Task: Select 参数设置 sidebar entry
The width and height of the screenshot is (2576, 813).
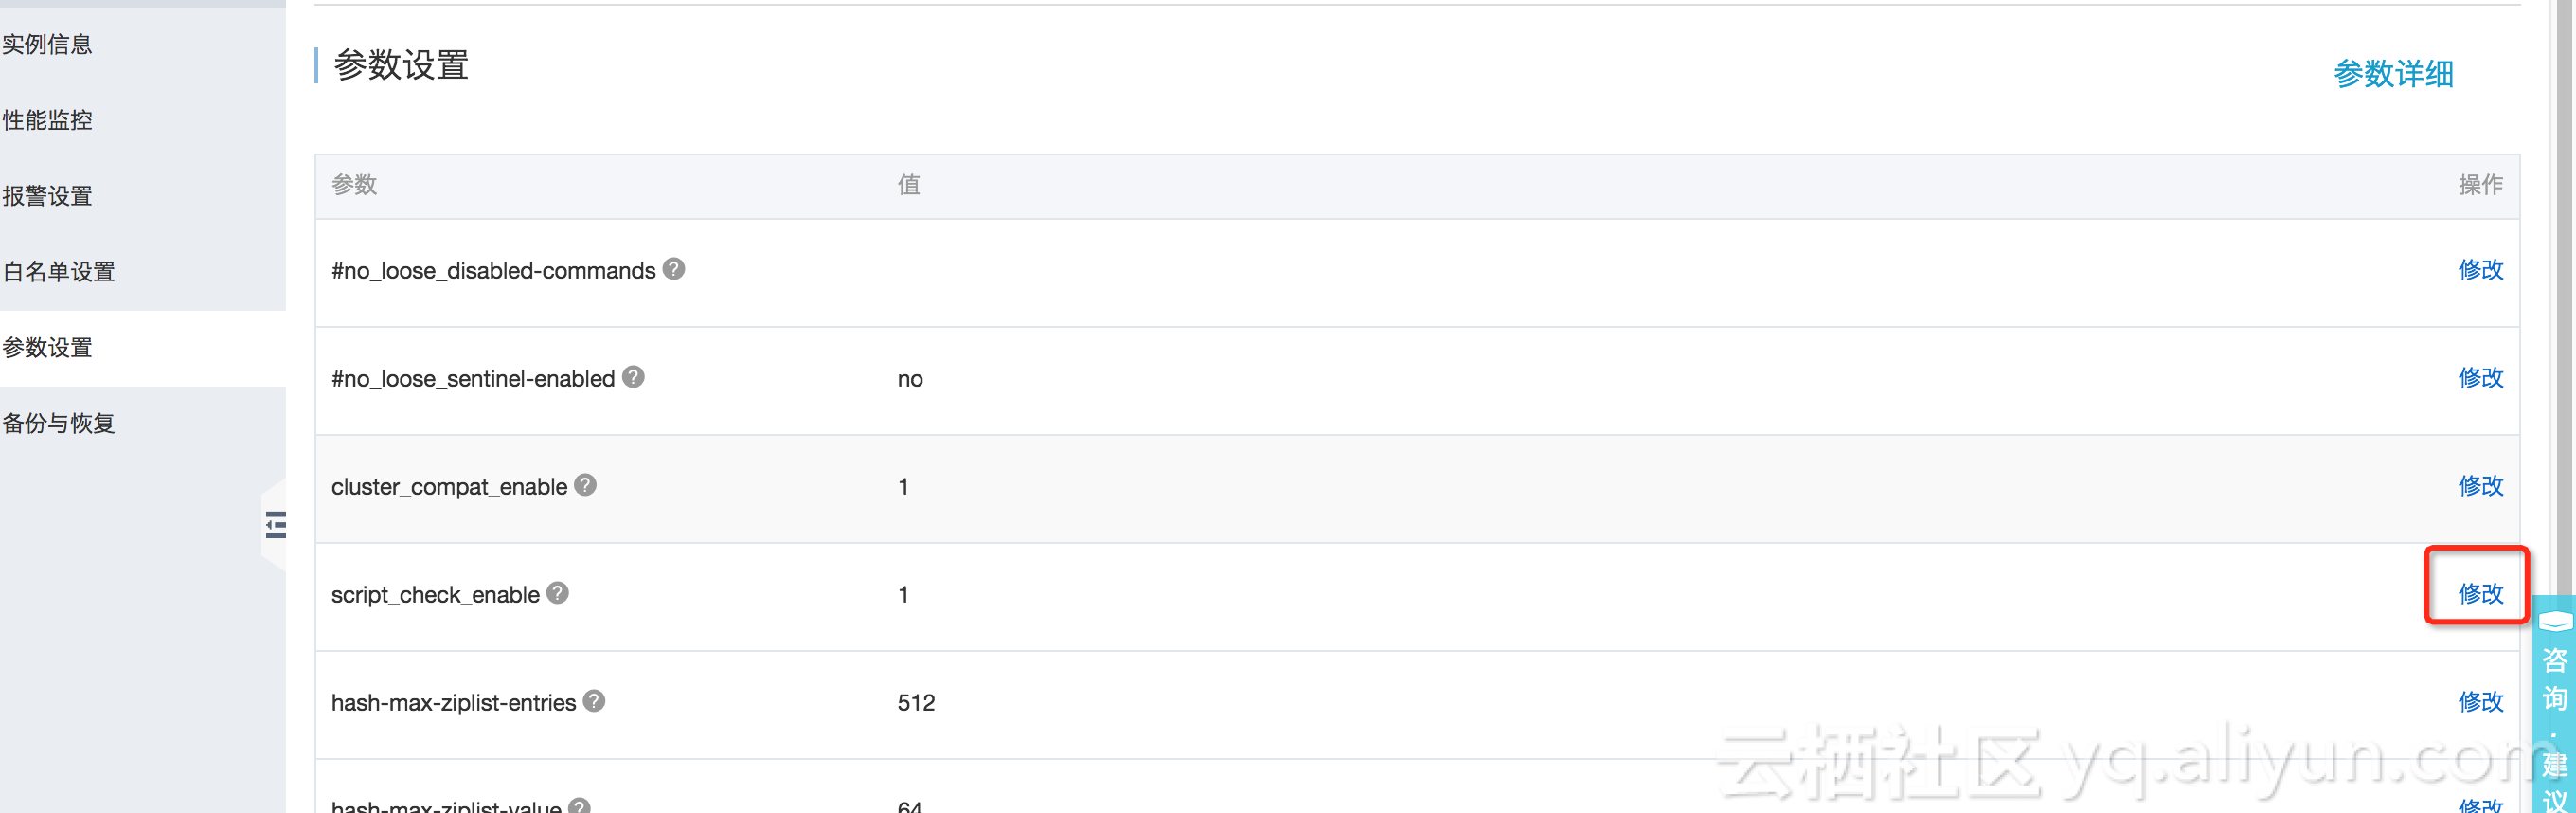Action: click(x=47, y=348)
